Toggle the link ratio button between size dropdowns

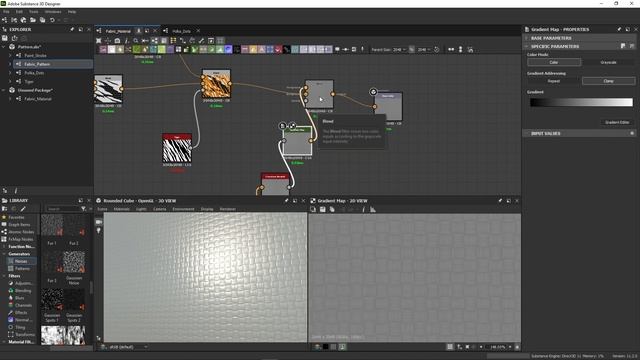coord(411,49)
